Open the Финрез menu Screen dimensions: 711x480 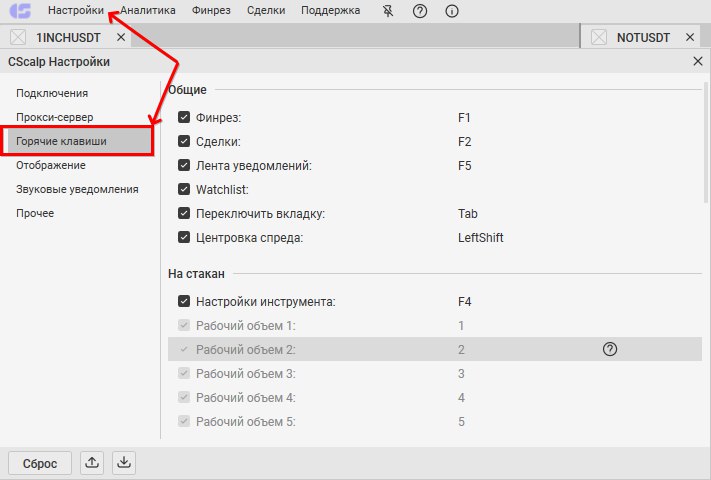pyautogui.click(x=211, y=10)
